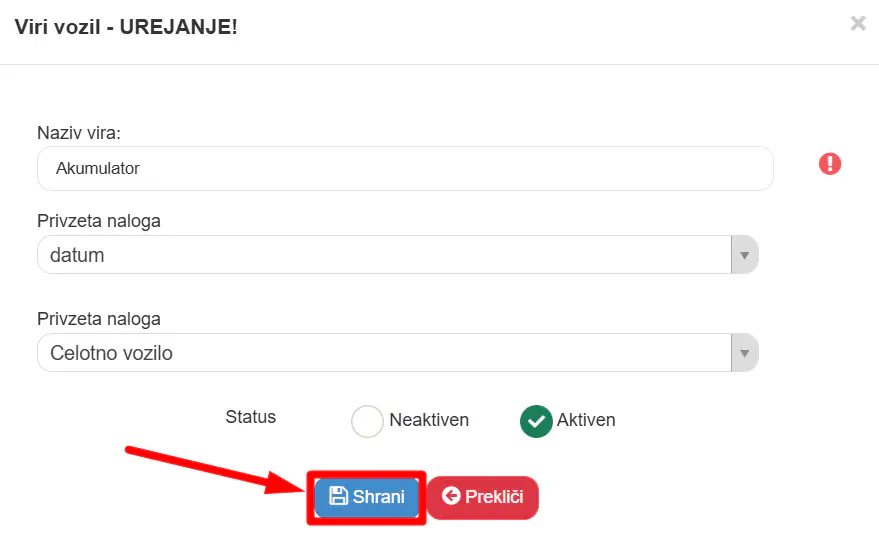Select the green Aktiven checkmark radio
The image size is (879, 537).
(x=536, y=421)
